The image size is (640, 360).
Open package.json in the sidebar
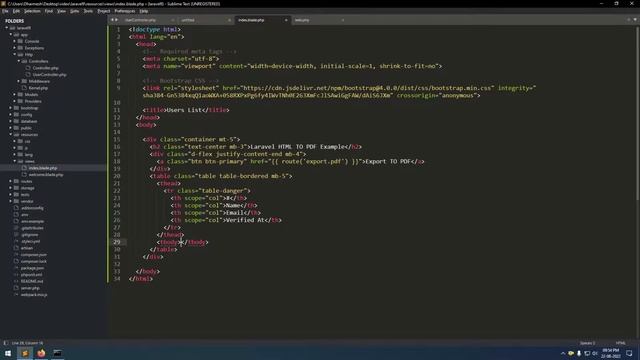pyautogui.click(x=32, y=268)
